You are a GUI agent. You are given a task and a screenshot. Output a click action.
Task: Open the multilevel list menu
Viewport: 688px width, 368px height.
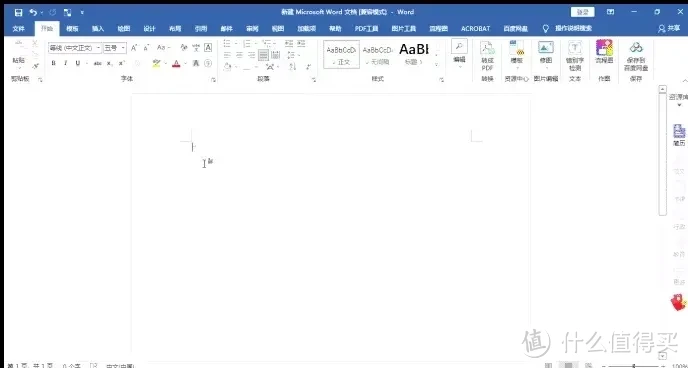[268, 43]
